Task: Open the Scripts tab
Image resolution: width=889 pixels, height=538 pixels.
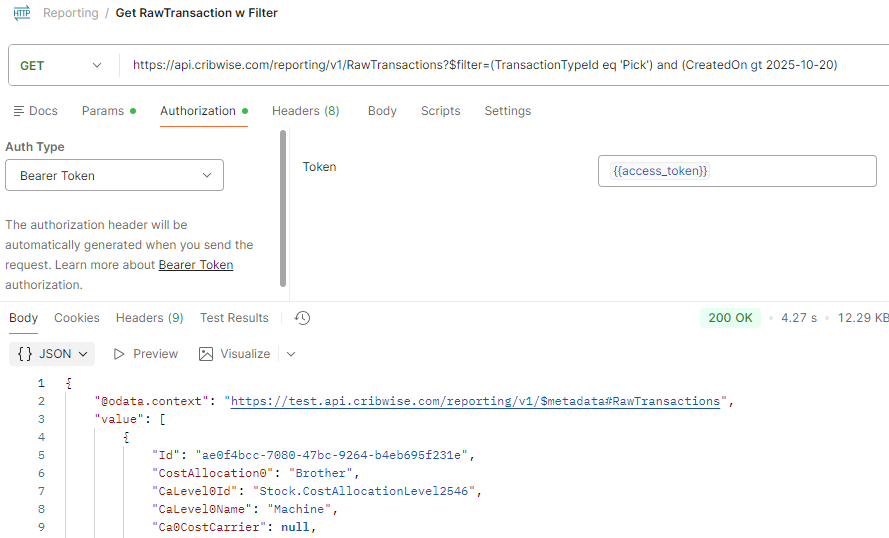Action: tap(441, 111)
